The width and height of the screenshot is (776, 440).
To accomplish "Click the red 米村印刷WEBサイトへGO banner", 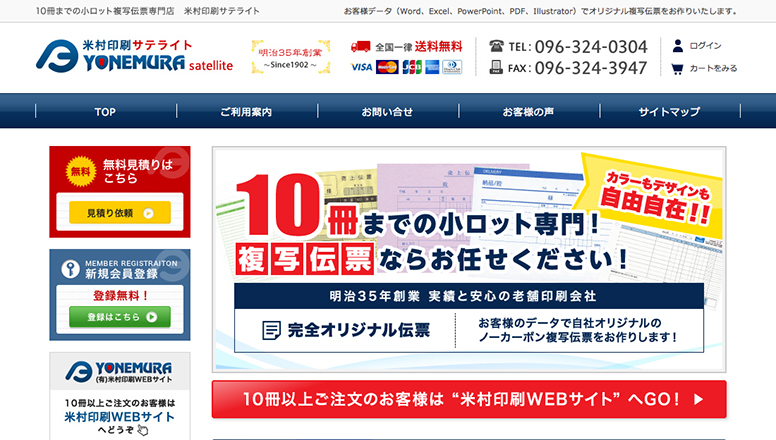I will tap(469, 399).
